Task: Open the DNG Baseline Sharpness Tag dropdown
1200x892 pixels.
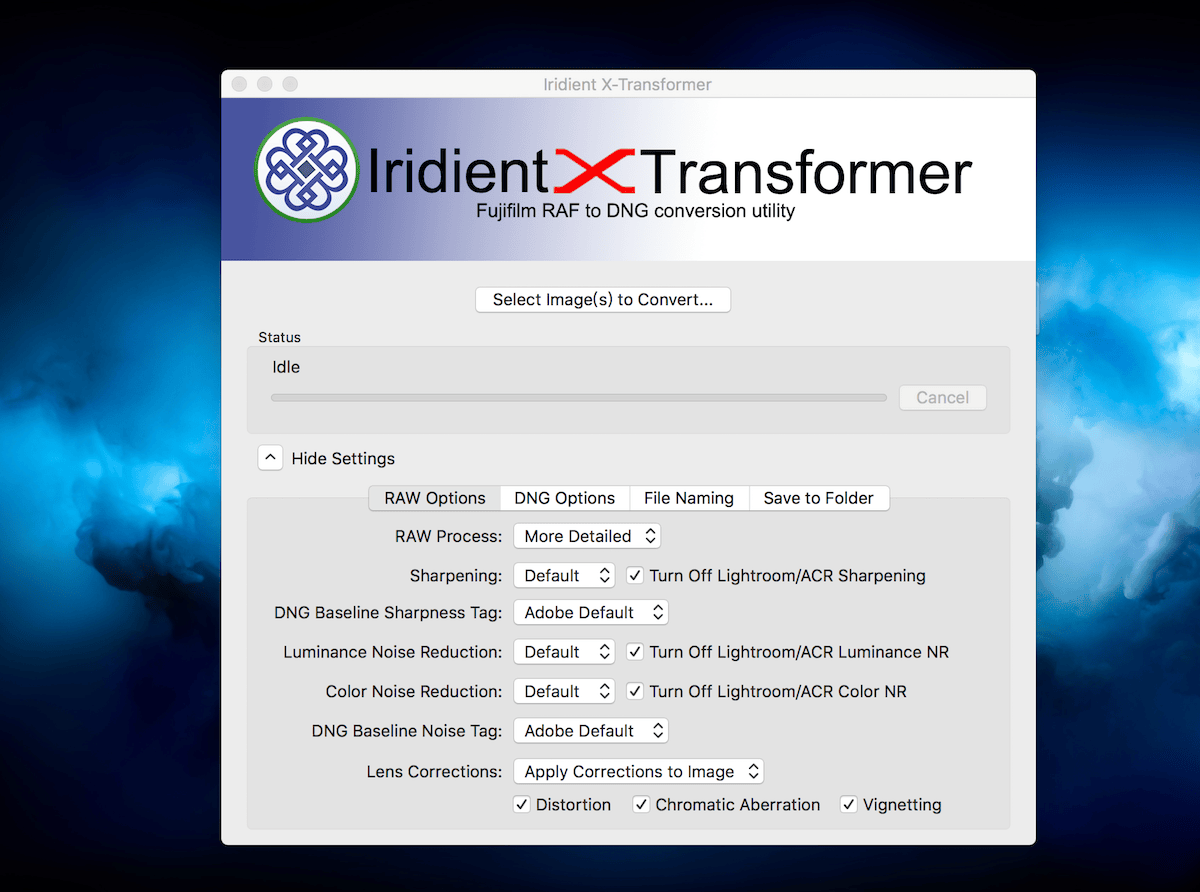Action: click(591, 612)
